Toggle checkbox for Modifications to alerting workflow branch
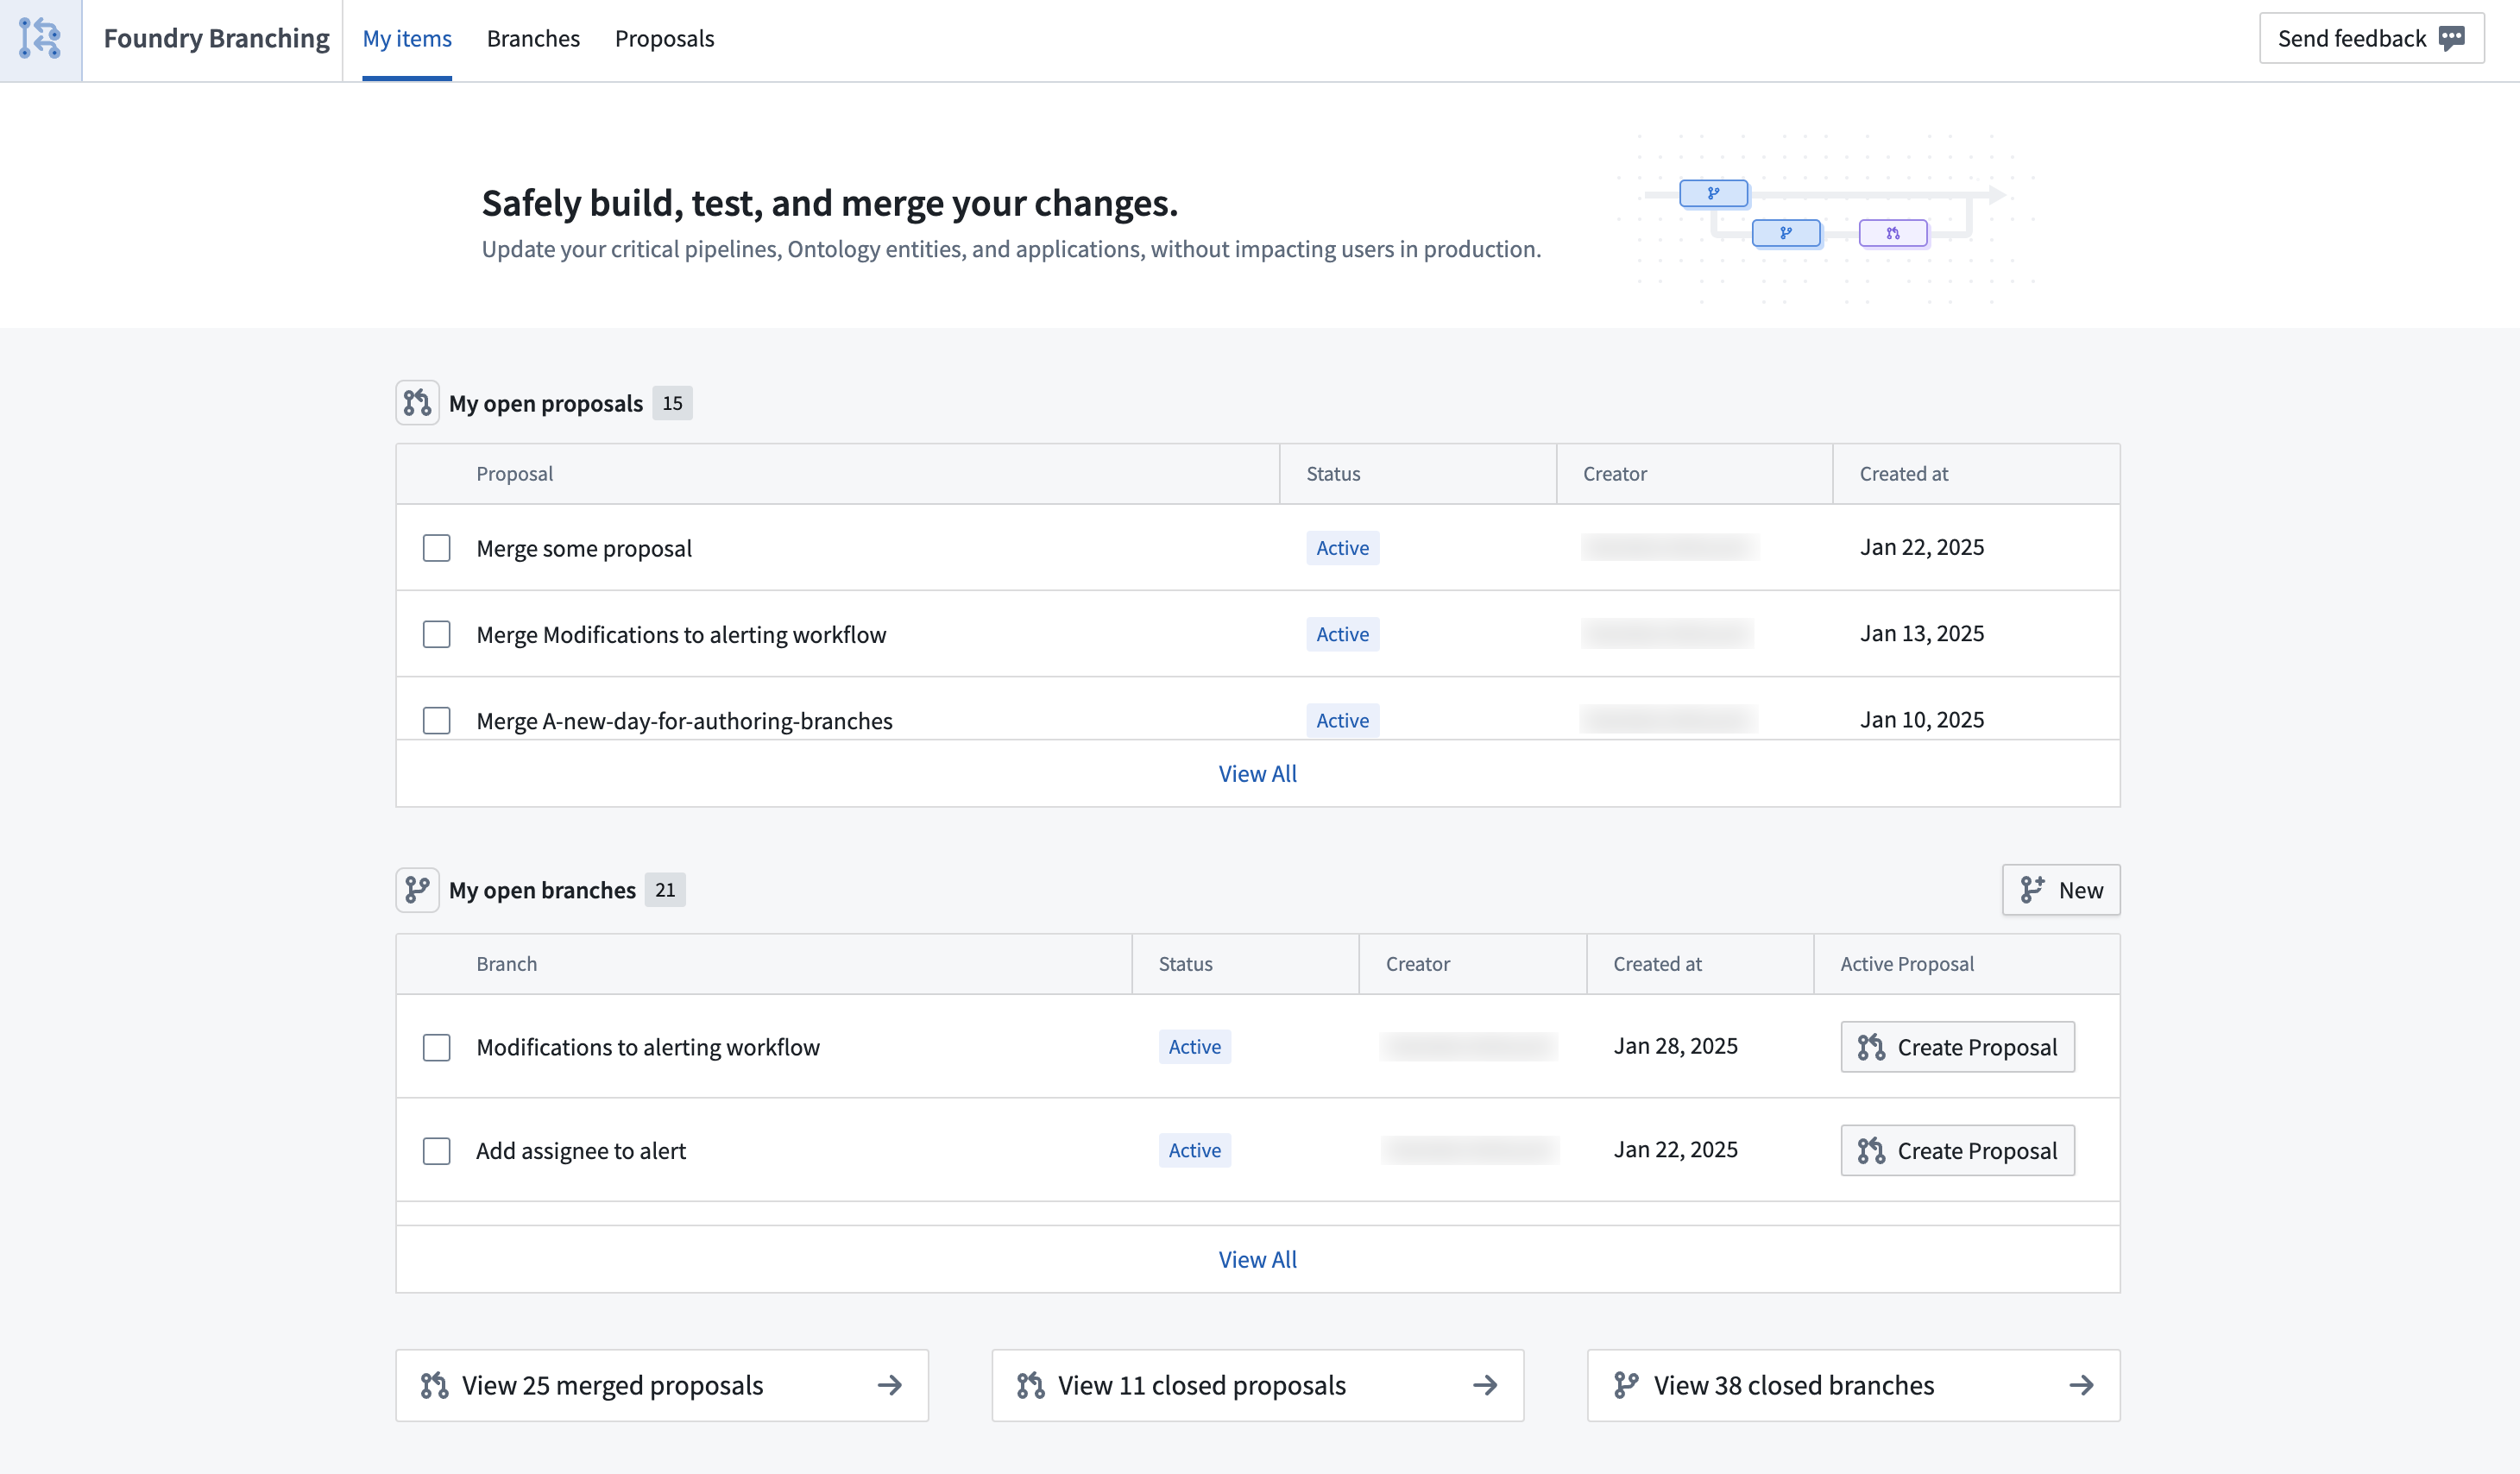Screen dimensions: 2520x1474 437,1046
